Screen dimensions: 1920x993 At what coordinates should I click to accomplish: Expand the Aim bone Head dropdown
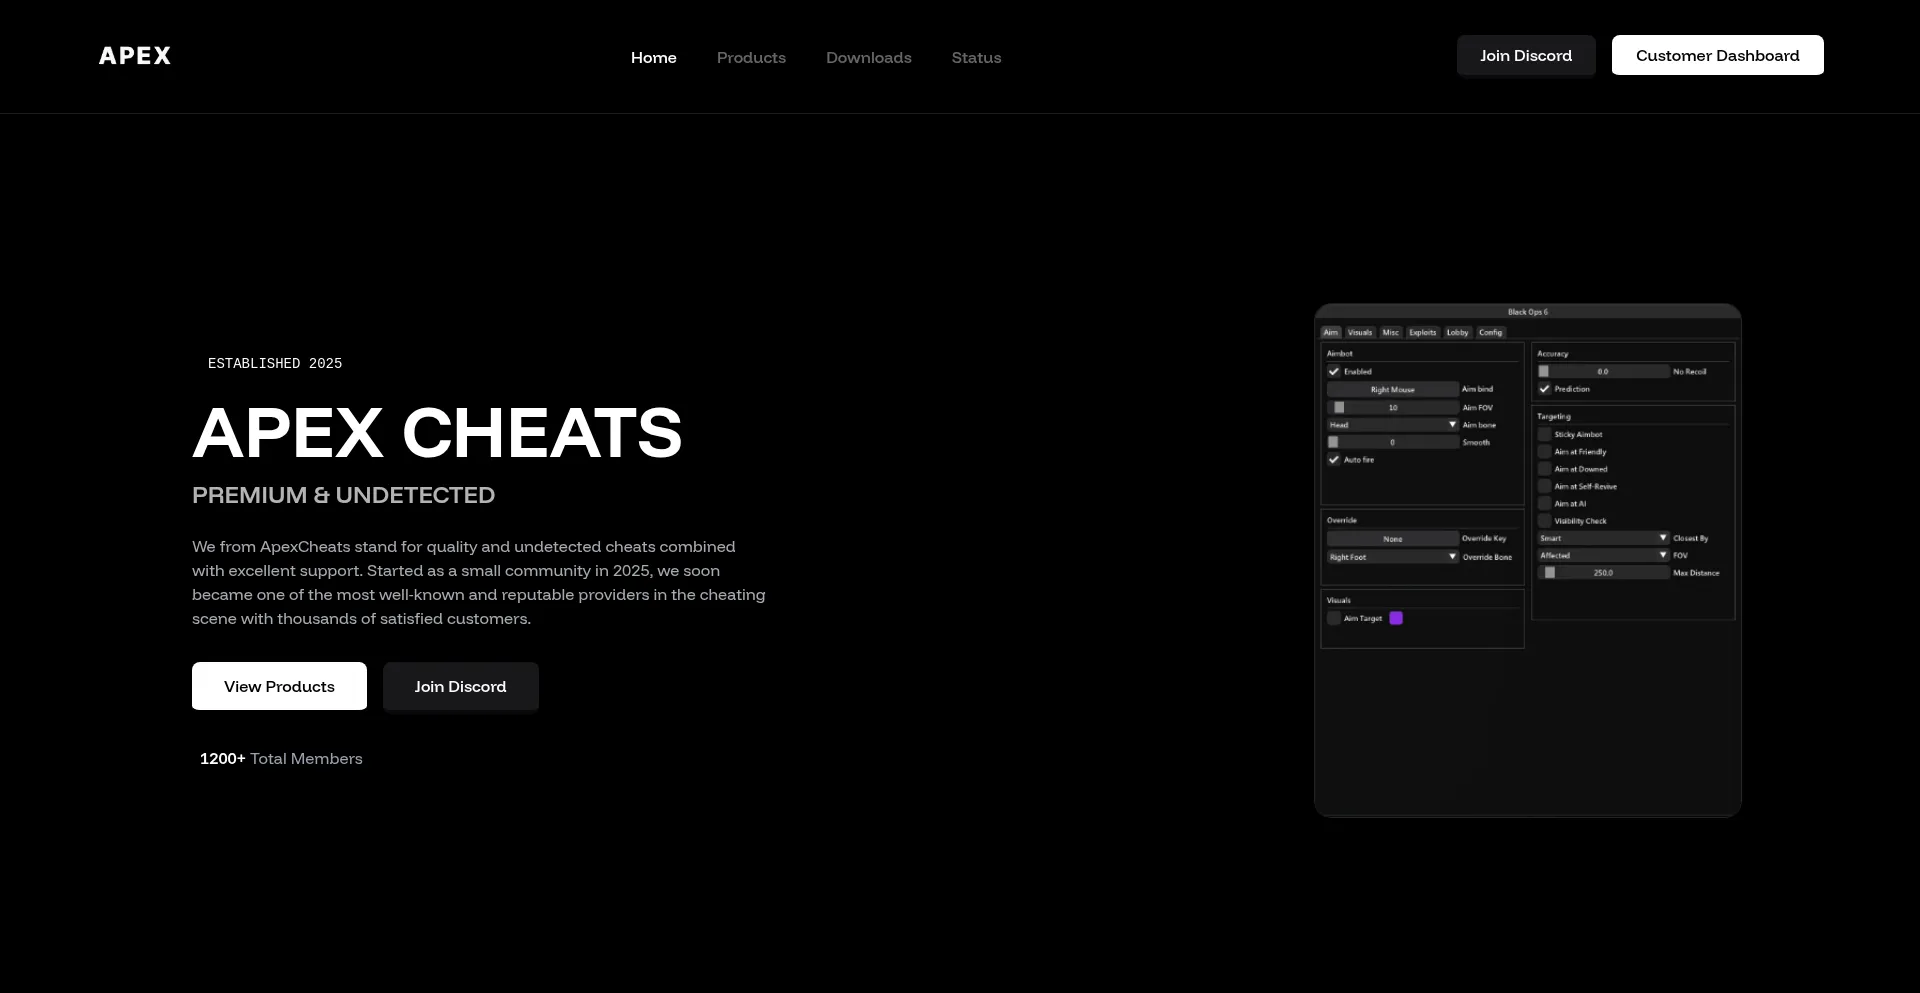pos(1392,425)
